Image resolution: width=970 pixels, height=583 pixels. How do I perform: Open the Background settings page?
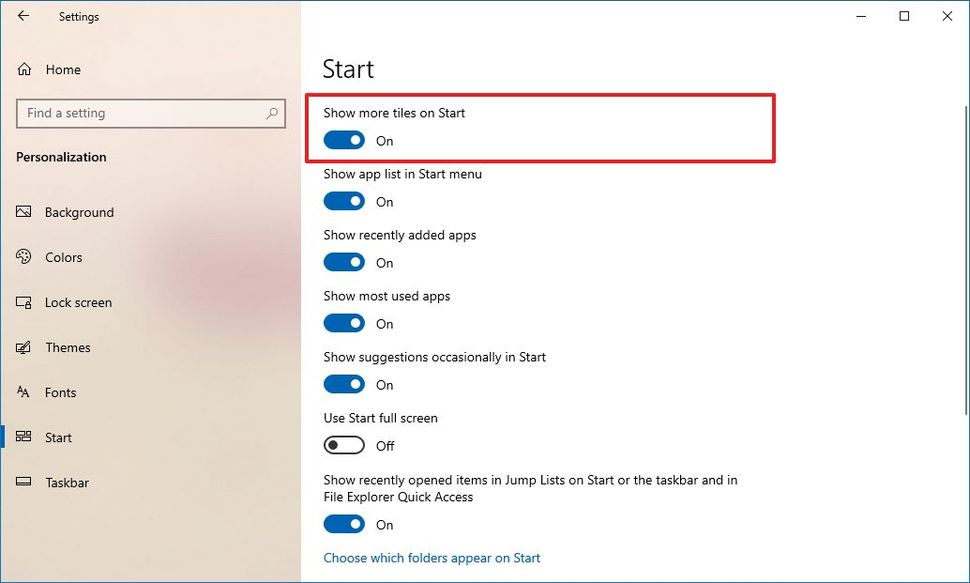coord(78,212)
